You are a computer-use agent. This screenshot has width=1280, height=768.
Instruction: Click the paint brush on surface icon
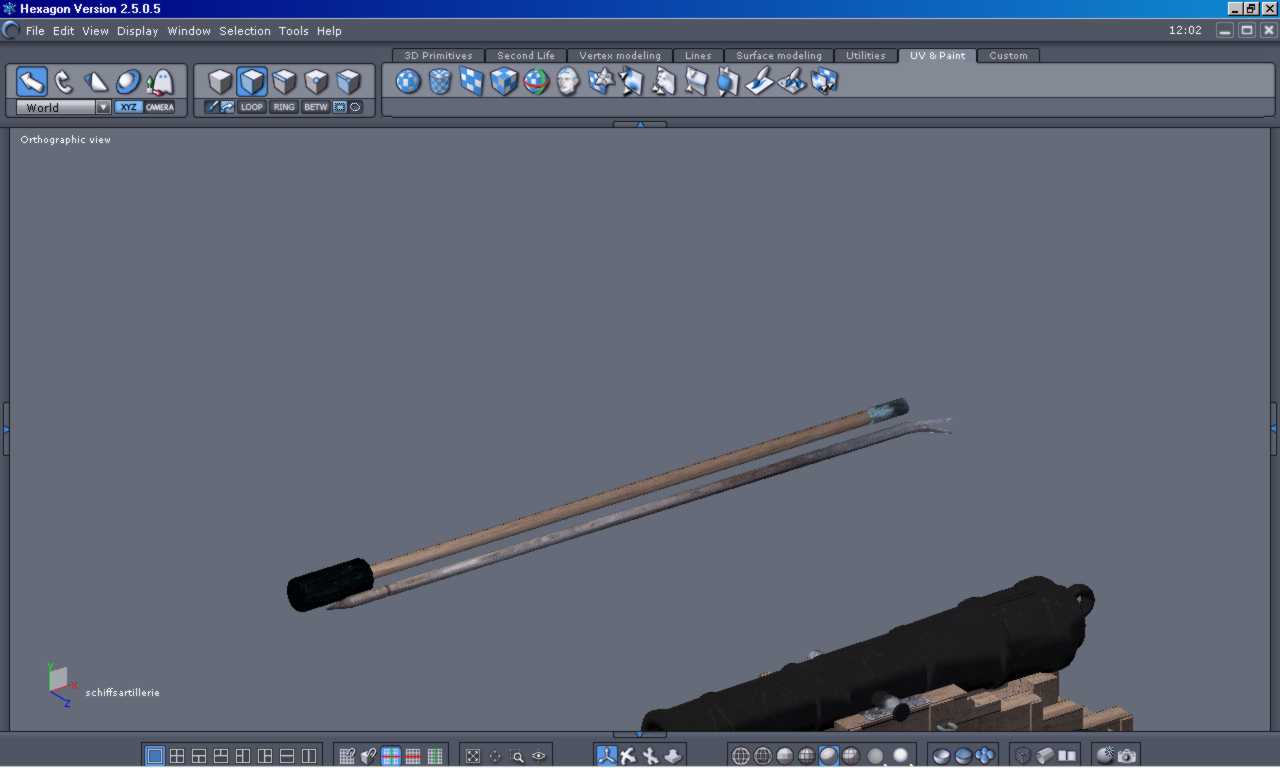coord(760,81)
